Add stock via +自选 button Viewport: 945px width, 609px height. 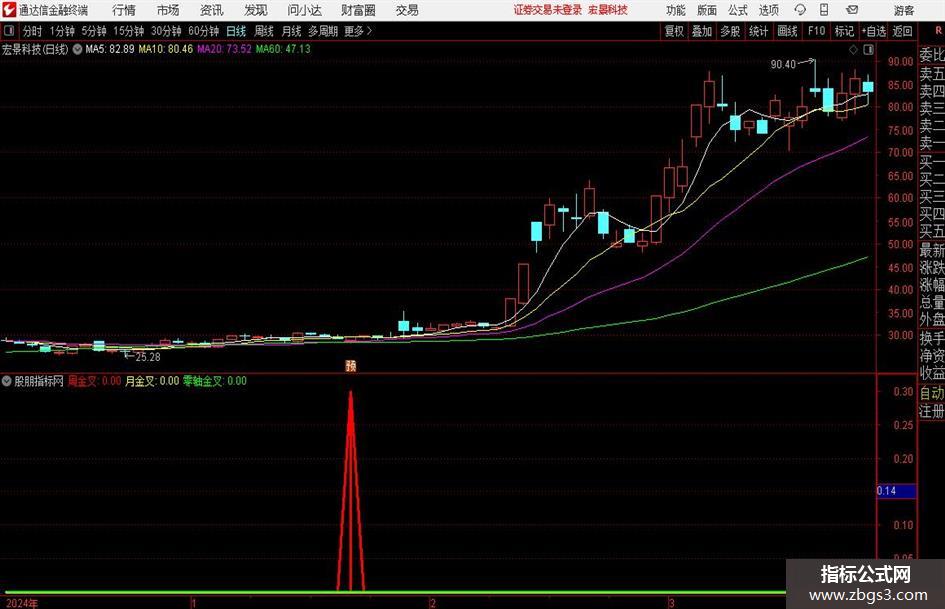[x=874, y=31]
